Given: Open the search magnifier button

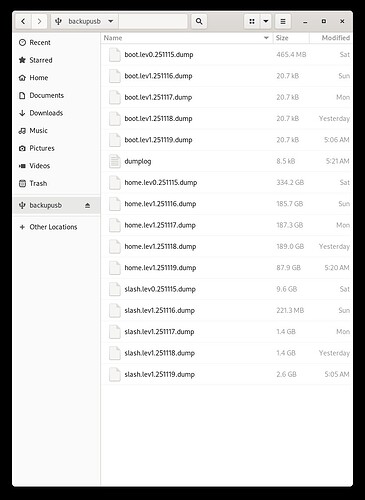Looking at the screenshot, I should (199, 21).
